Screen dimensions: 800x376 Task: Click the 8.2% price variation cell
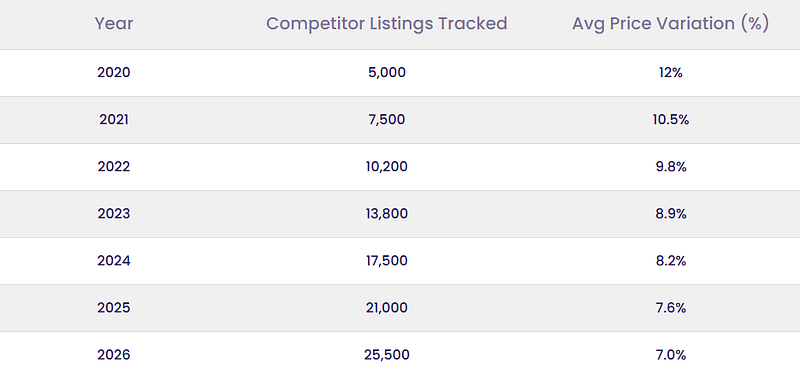pos(670,261)
